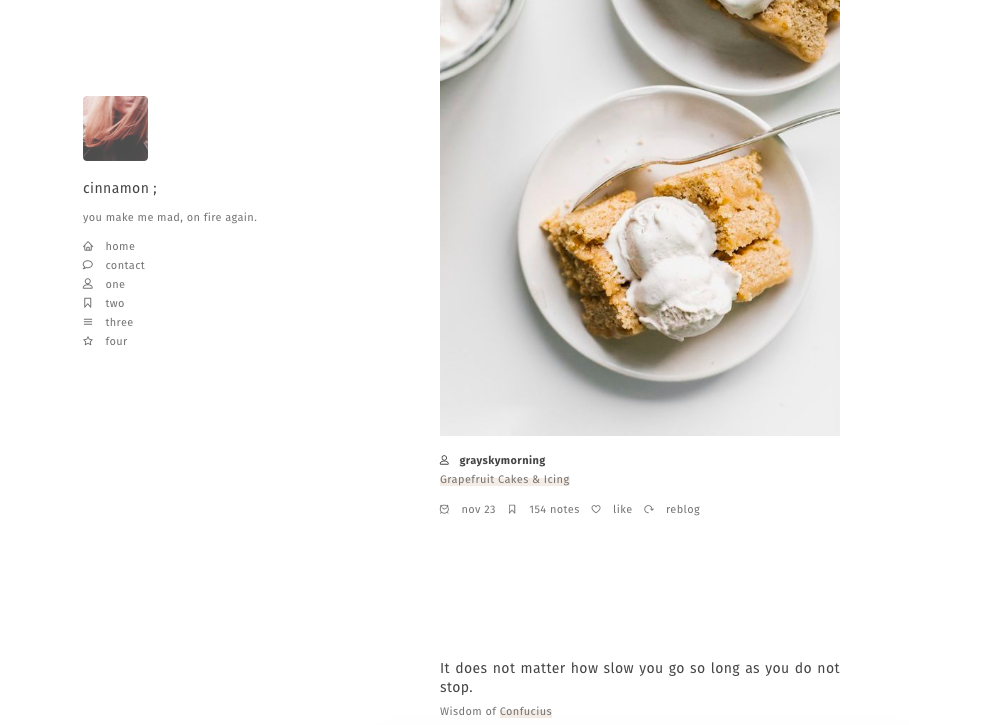The width and height of the screenshot is (1000, 725).
Task: Open the Confucius source link
Action: click(x=526, y=711)
